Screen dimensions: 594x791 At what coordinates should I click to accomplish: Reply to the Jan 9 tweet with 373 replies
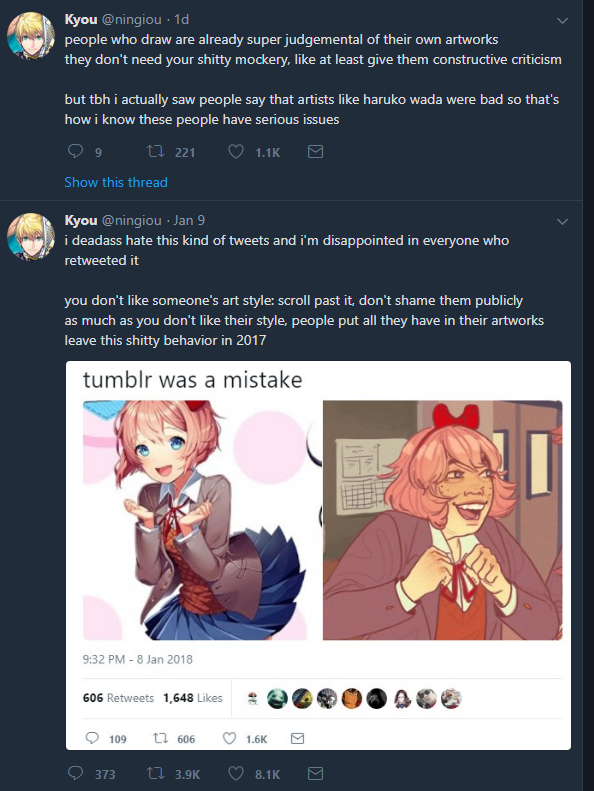pos(75,773)
